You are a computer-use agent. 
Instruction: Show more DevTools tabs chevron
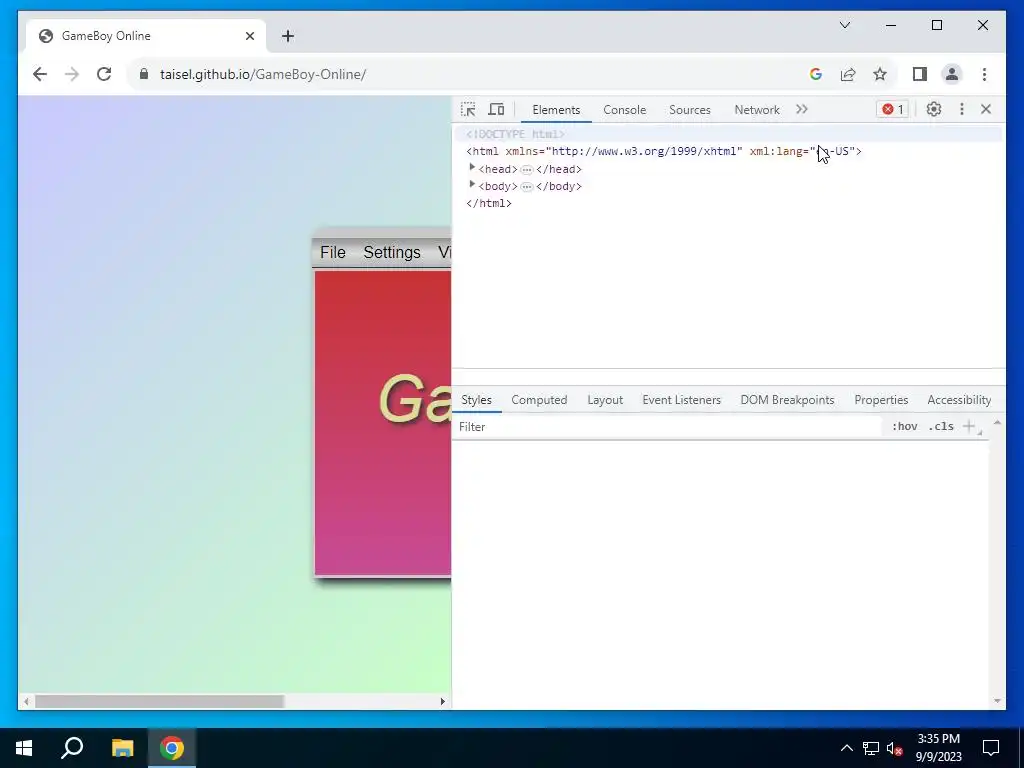pyautogui.click(x=802, y=109)
